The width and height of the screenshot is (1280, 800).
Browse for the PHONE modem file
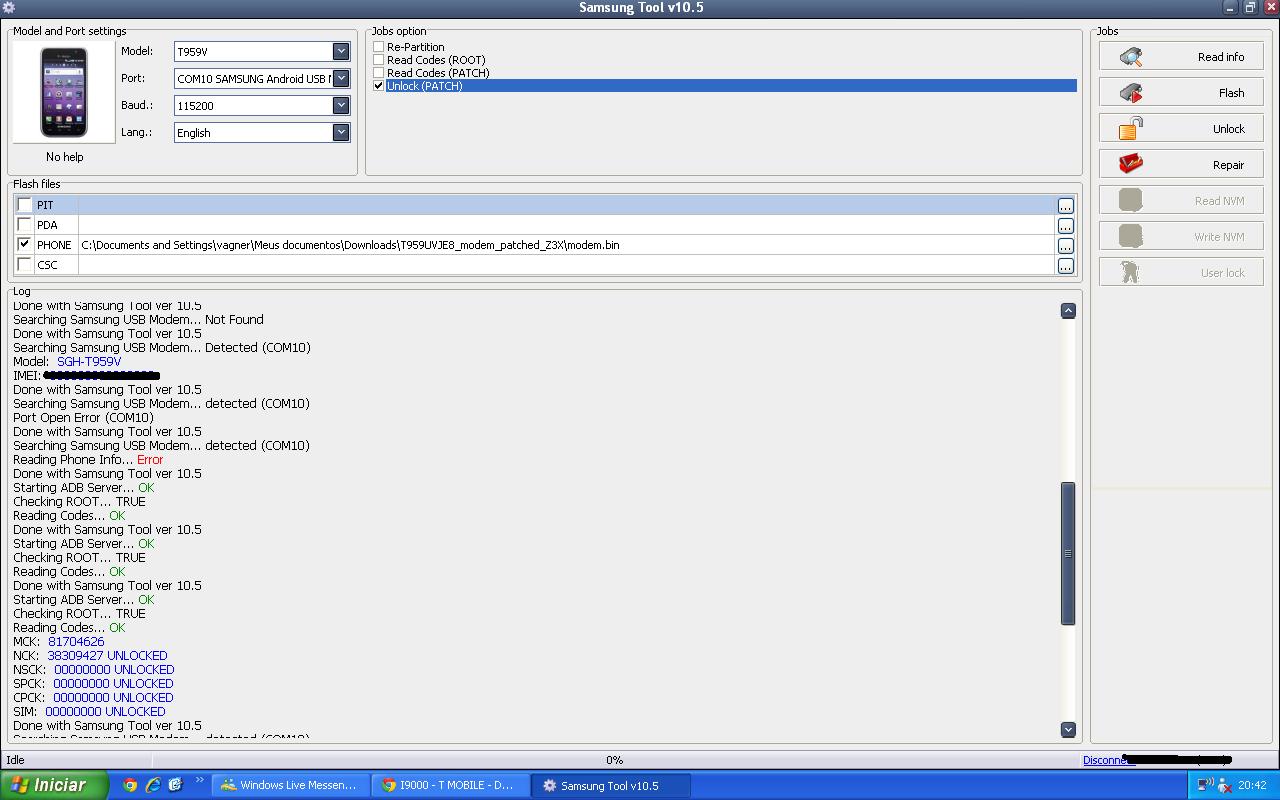(x=1065, y=246)
